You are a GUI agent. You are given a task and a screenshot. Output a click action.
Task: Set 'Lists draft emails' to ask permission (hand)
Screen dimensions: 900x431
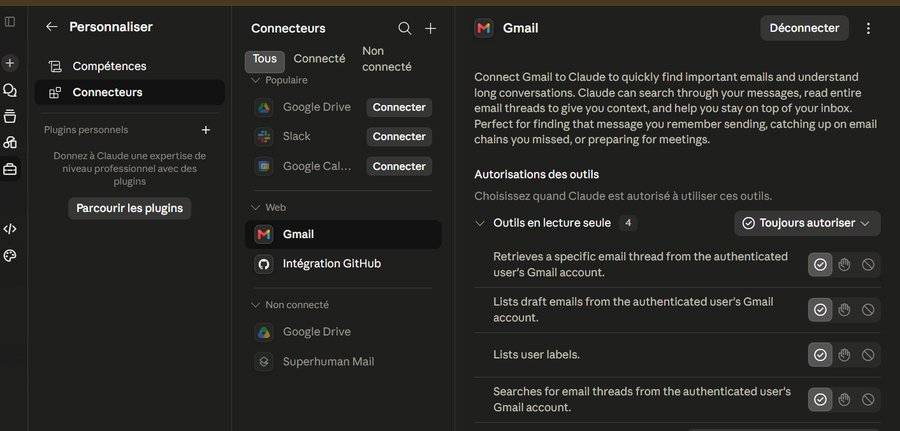click(x=844, y=310)
